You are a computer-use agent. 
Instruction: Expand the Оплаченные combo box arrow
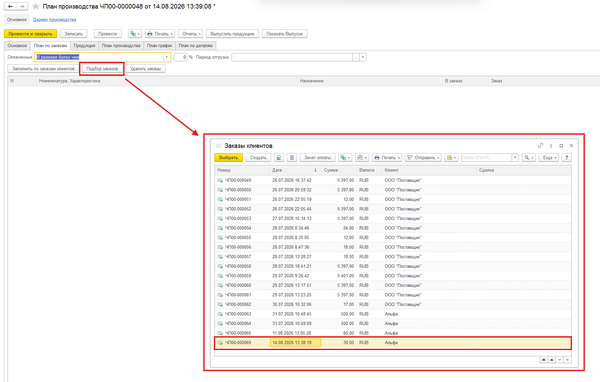coord(166,57)
